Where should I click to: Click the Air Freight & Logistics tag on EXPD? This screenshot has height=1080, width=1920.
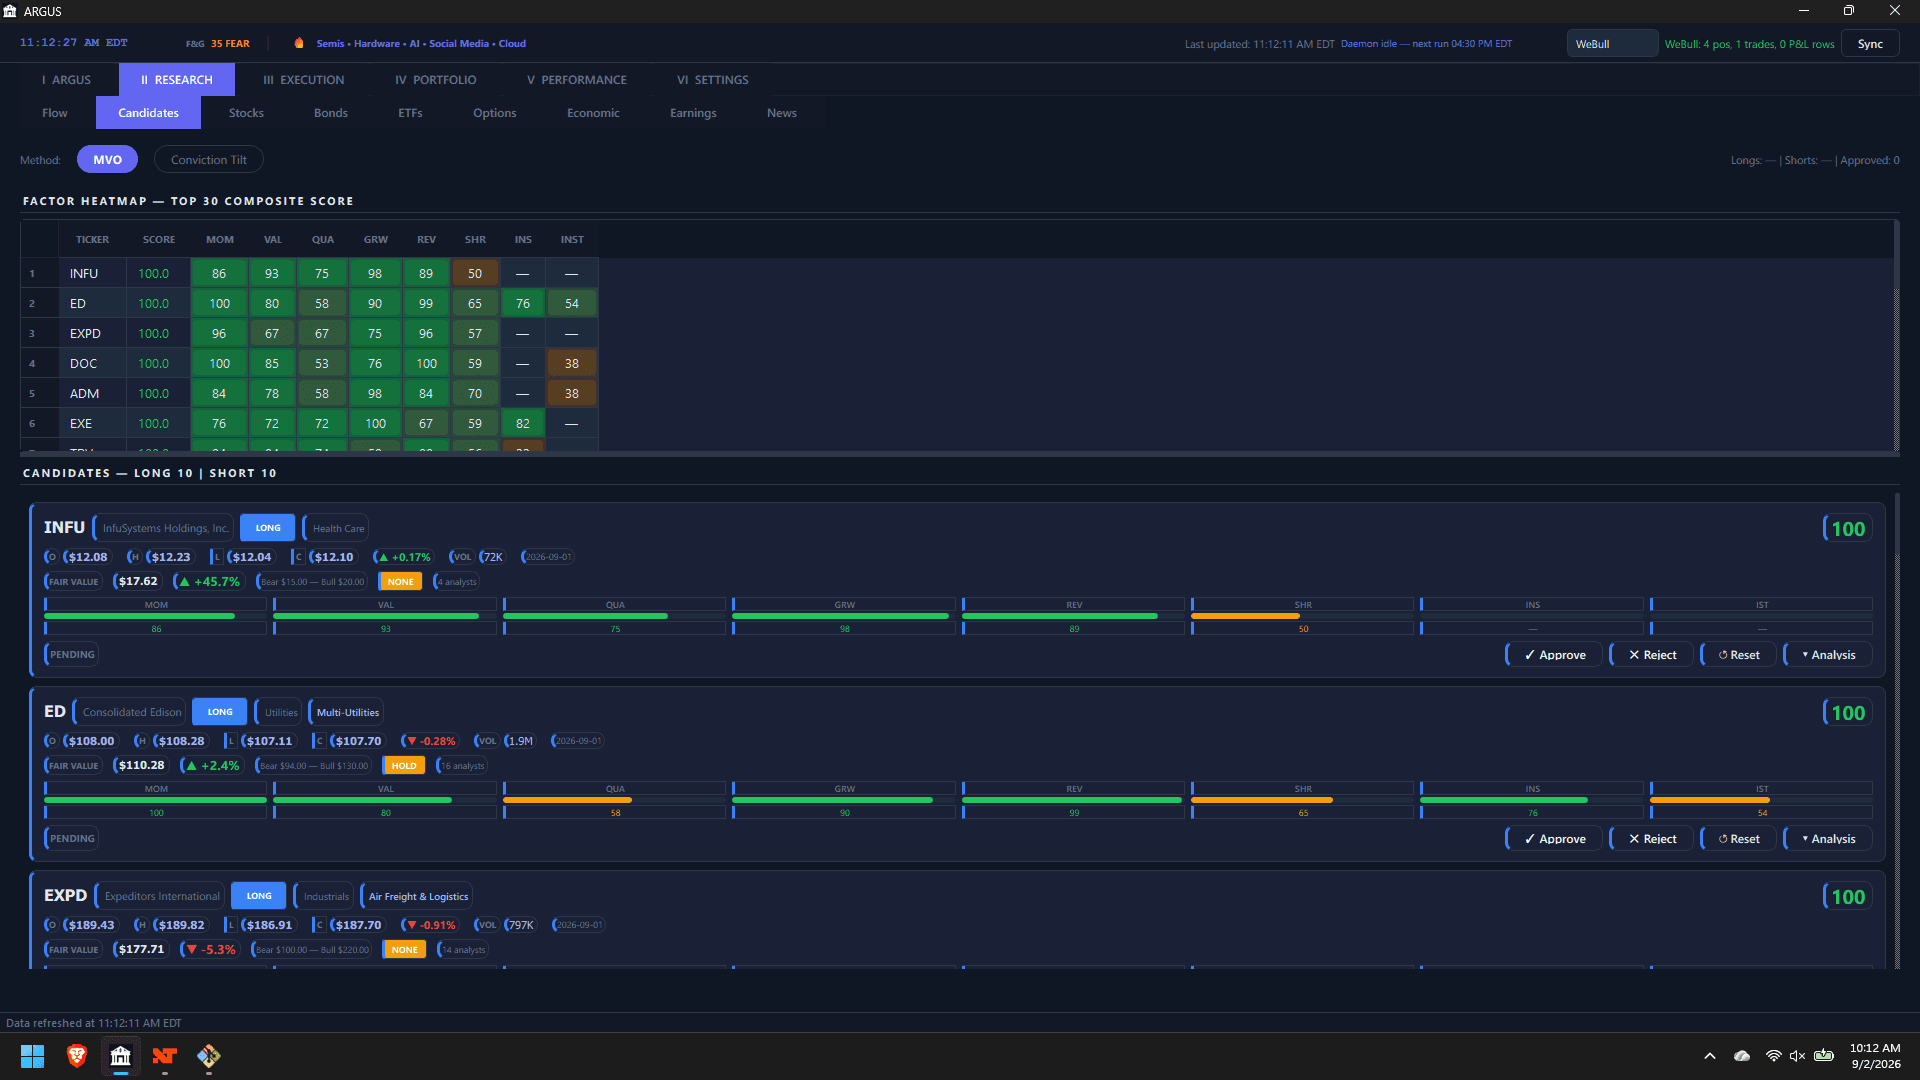point(417,896)
